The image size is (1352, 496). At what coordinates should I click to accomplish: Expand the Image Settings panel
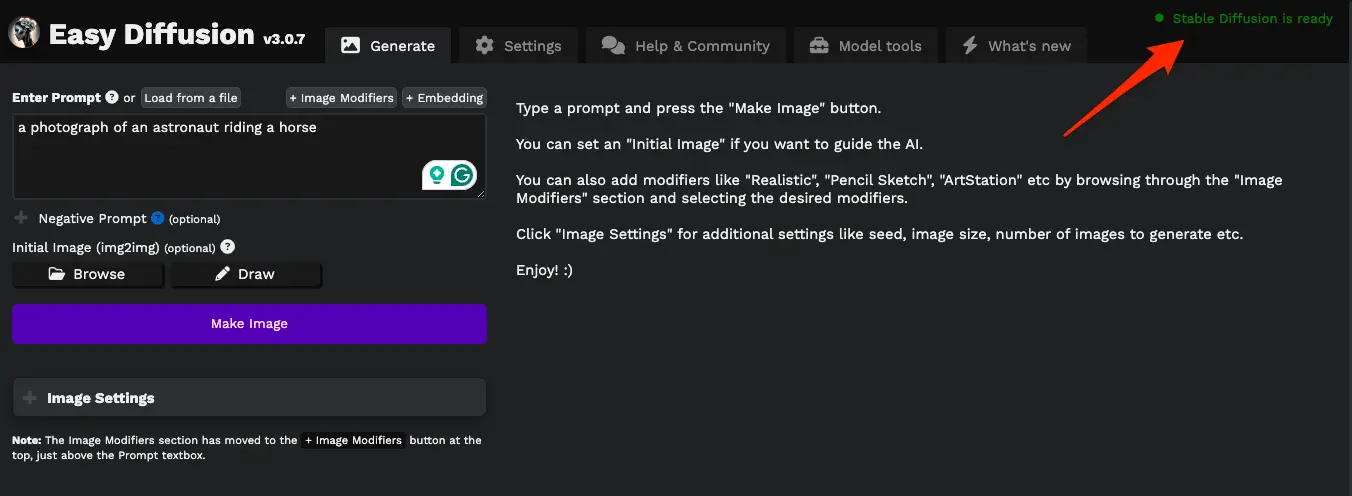[100, 398]
